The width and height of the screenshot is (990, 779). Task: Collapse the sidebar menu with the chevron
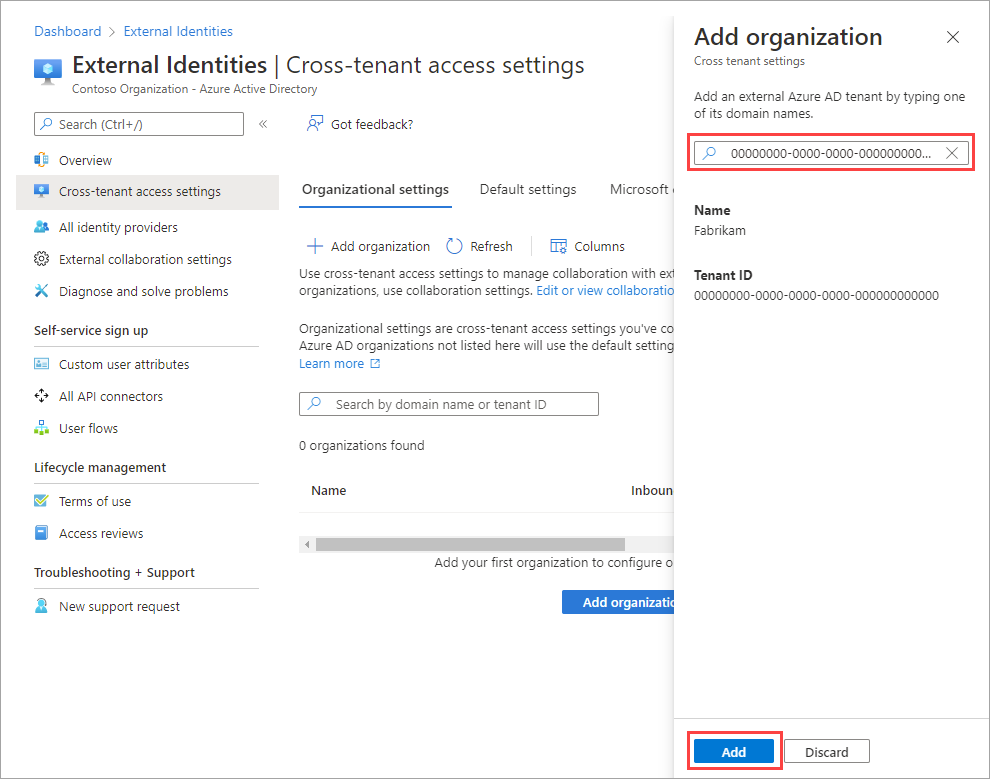tap(263, 124)
